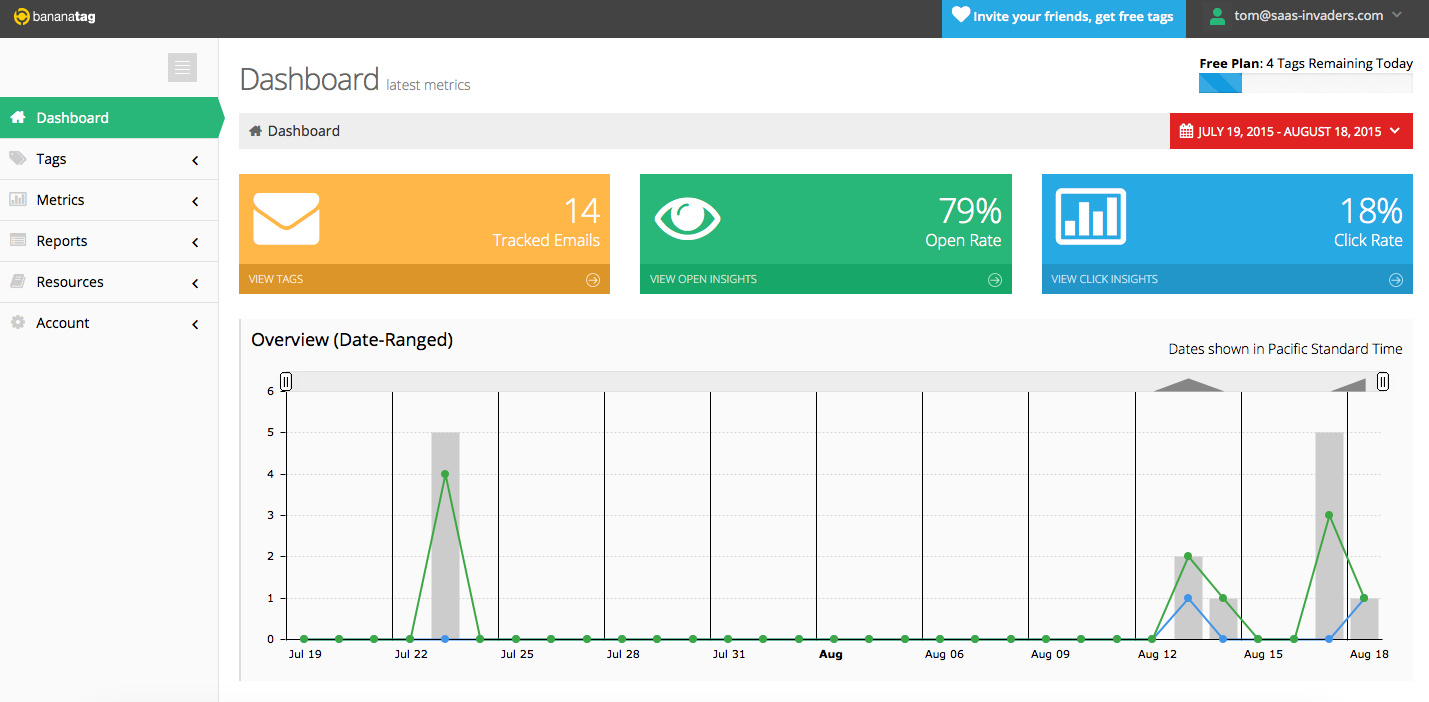Click the envelope icon on Tracked Emails card

[286, 219]
